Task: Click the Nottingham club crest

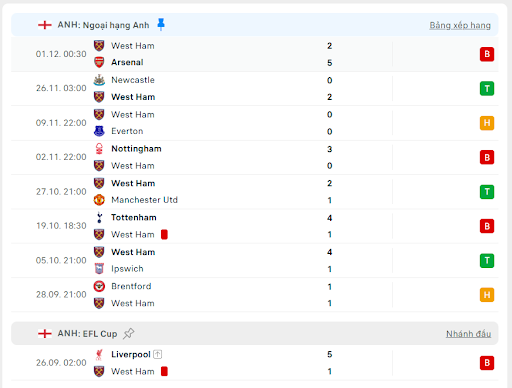Action: (99, 149)
